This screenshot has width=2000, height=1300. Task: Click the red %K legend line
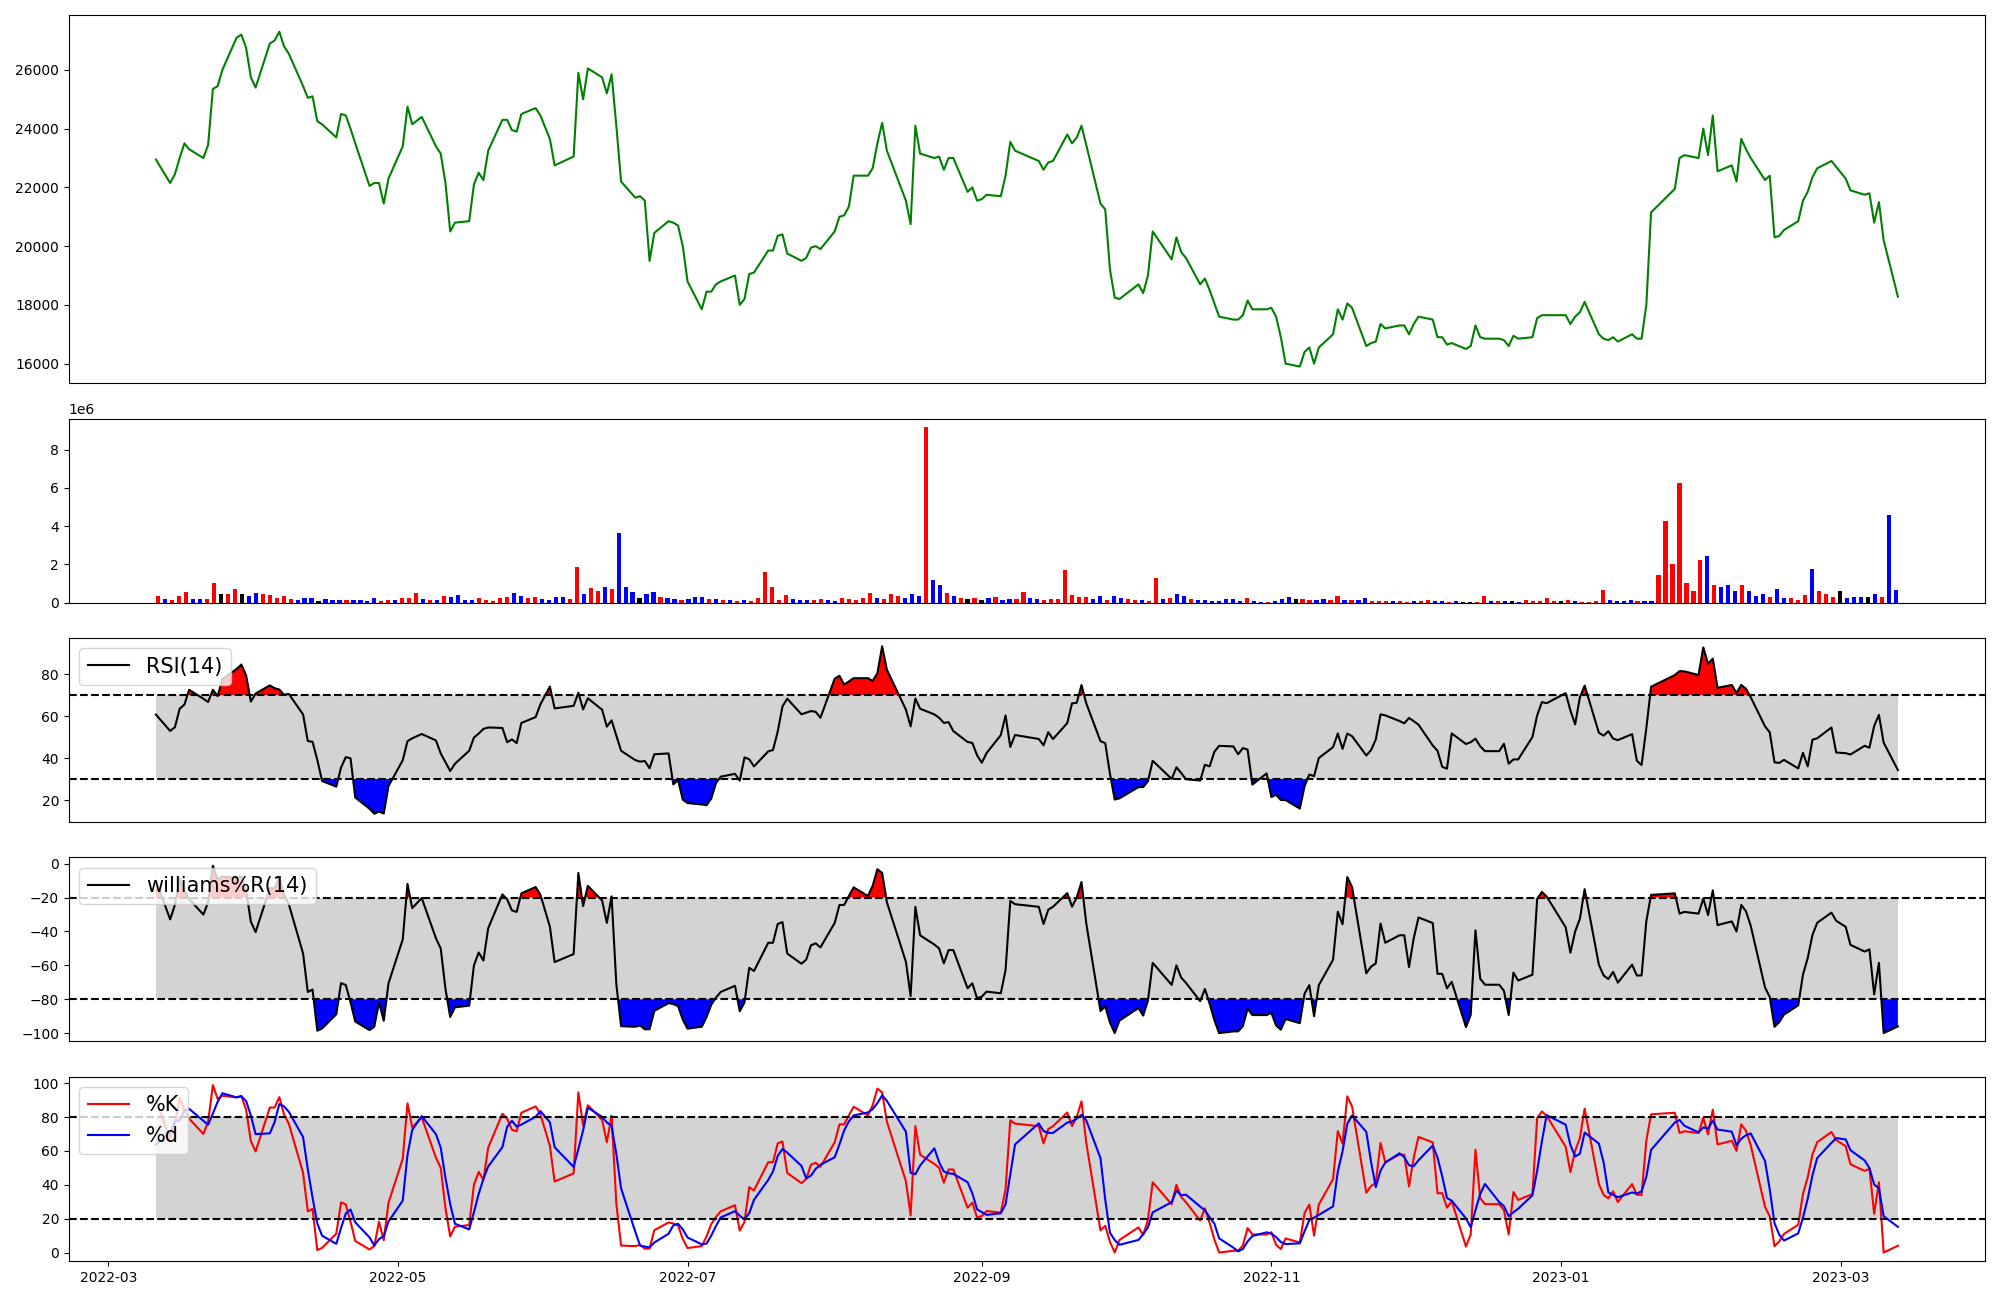click(x=109, y=1104)
